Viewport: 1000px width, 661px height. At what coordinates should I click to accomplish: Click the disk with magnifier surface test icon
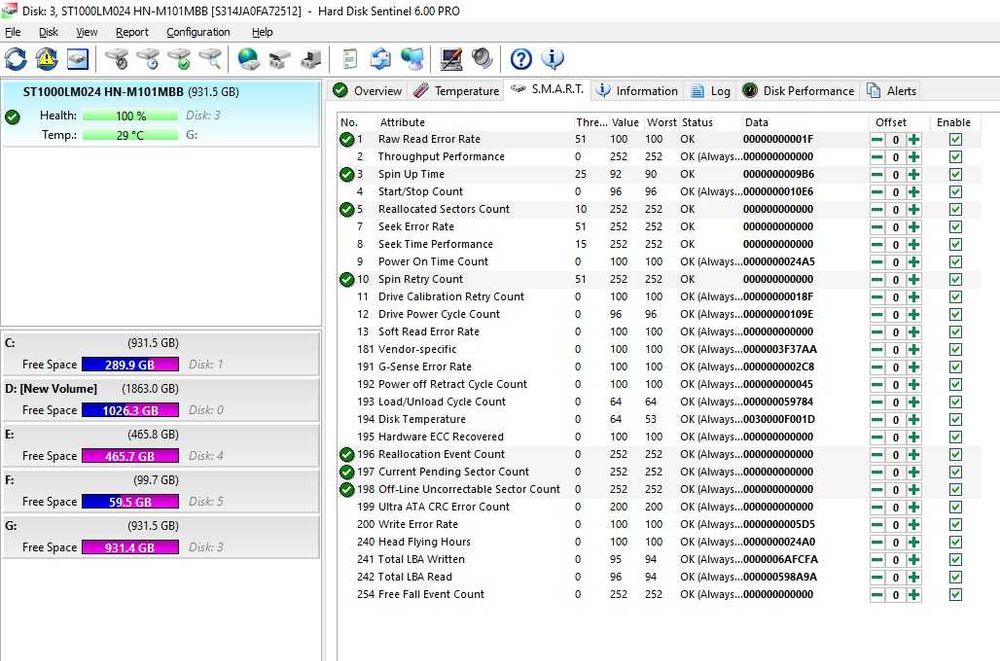click(x=210, y=59)
